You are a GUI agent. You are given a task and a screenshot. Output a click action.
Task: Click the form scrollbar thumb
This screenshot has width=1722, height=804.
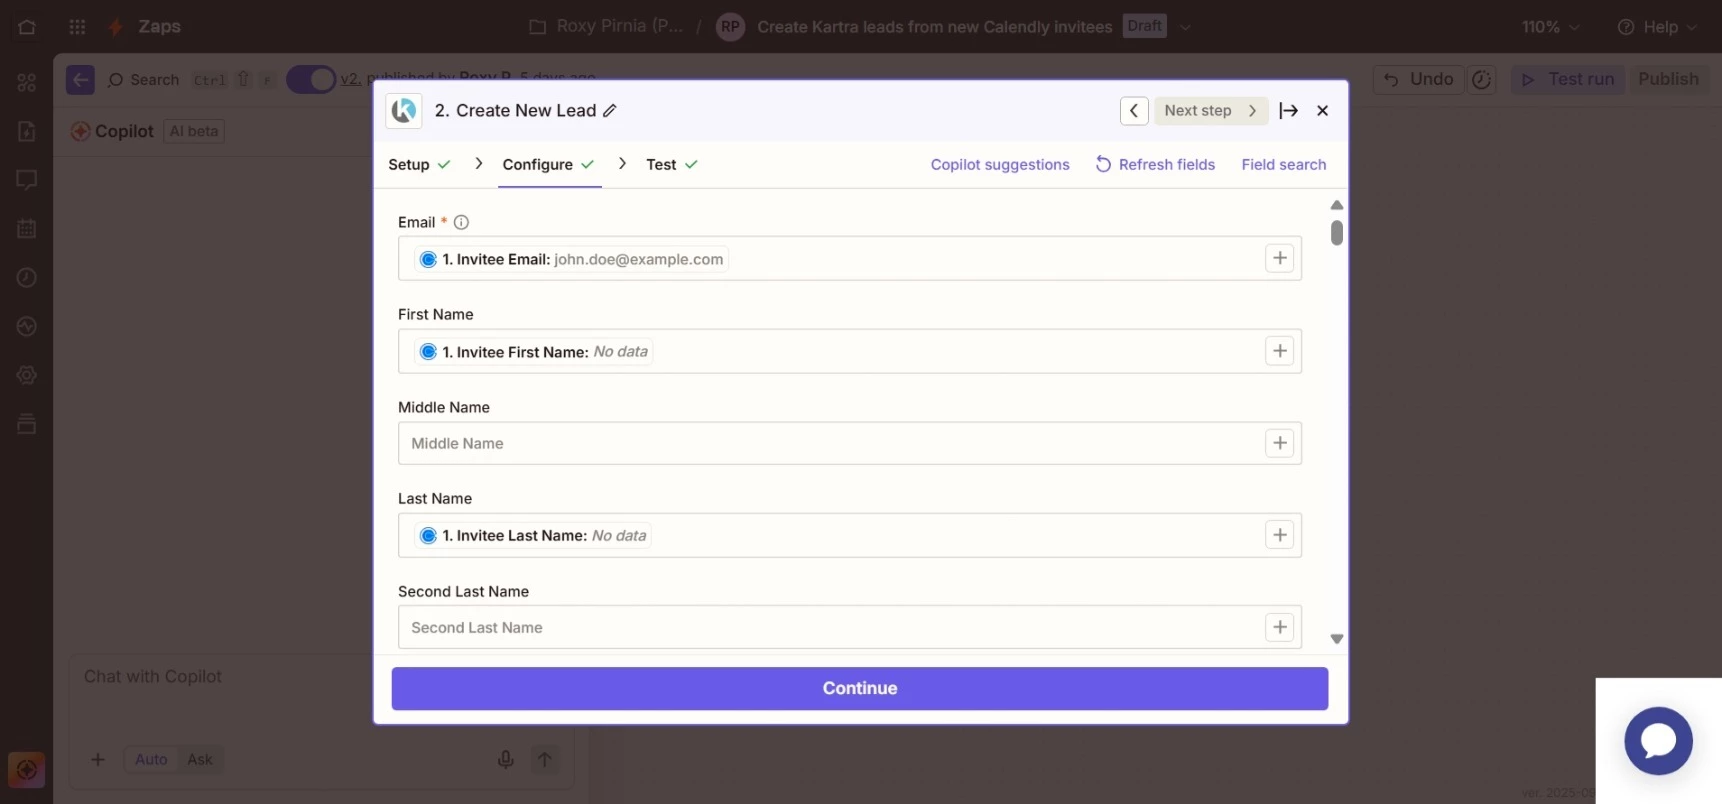(1337, 233)
